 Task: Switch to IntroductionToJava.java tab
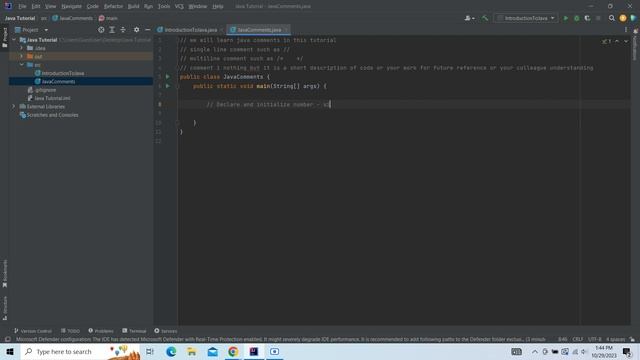point(190,30)
